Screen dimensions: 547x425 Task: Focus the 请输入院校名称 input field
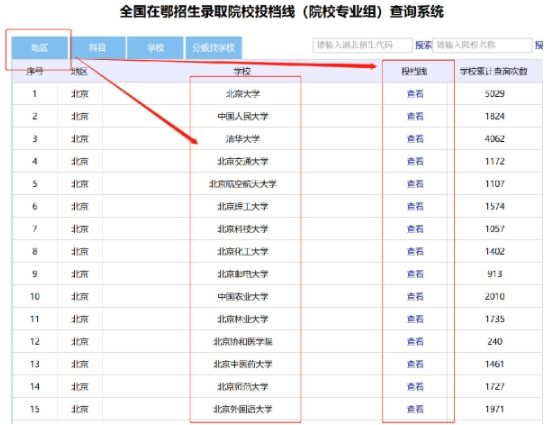(x=482, y=45)
